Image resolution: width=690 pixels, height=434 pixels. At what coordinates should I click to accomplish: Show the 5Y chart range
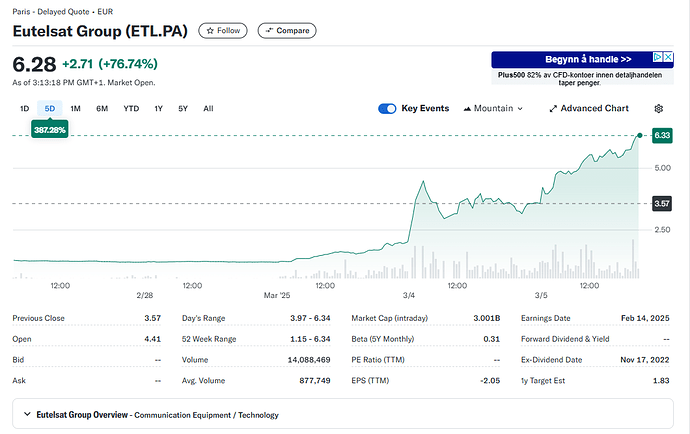point(183,109)
